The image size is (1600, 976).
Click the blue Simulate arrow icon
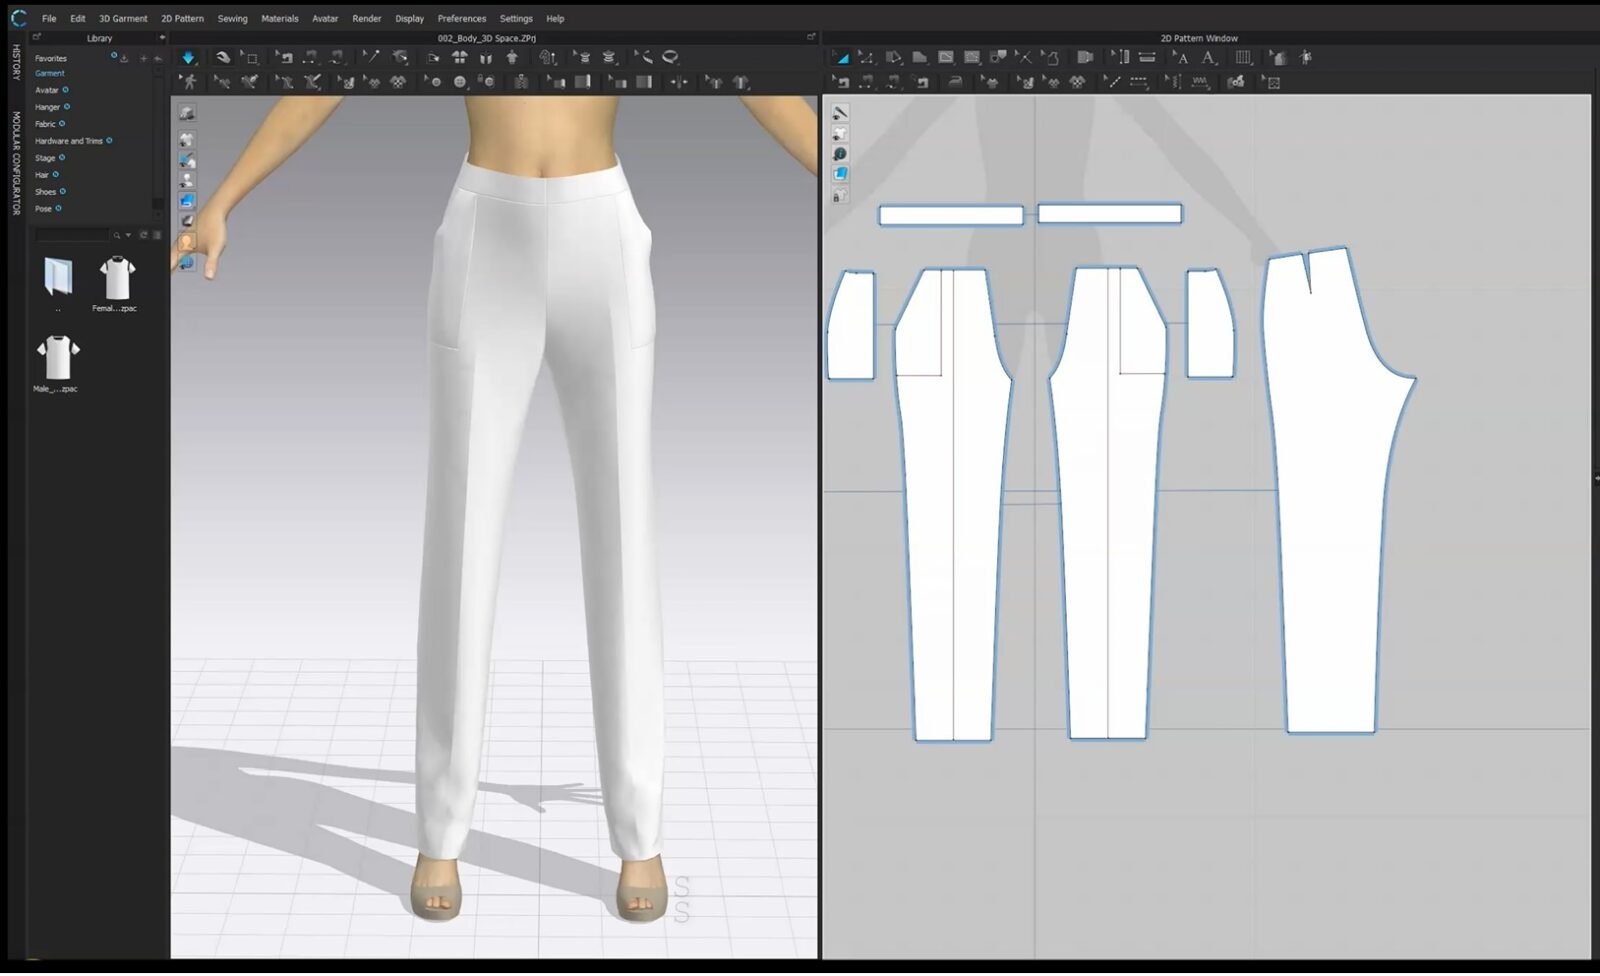click(x=188, y=58)
